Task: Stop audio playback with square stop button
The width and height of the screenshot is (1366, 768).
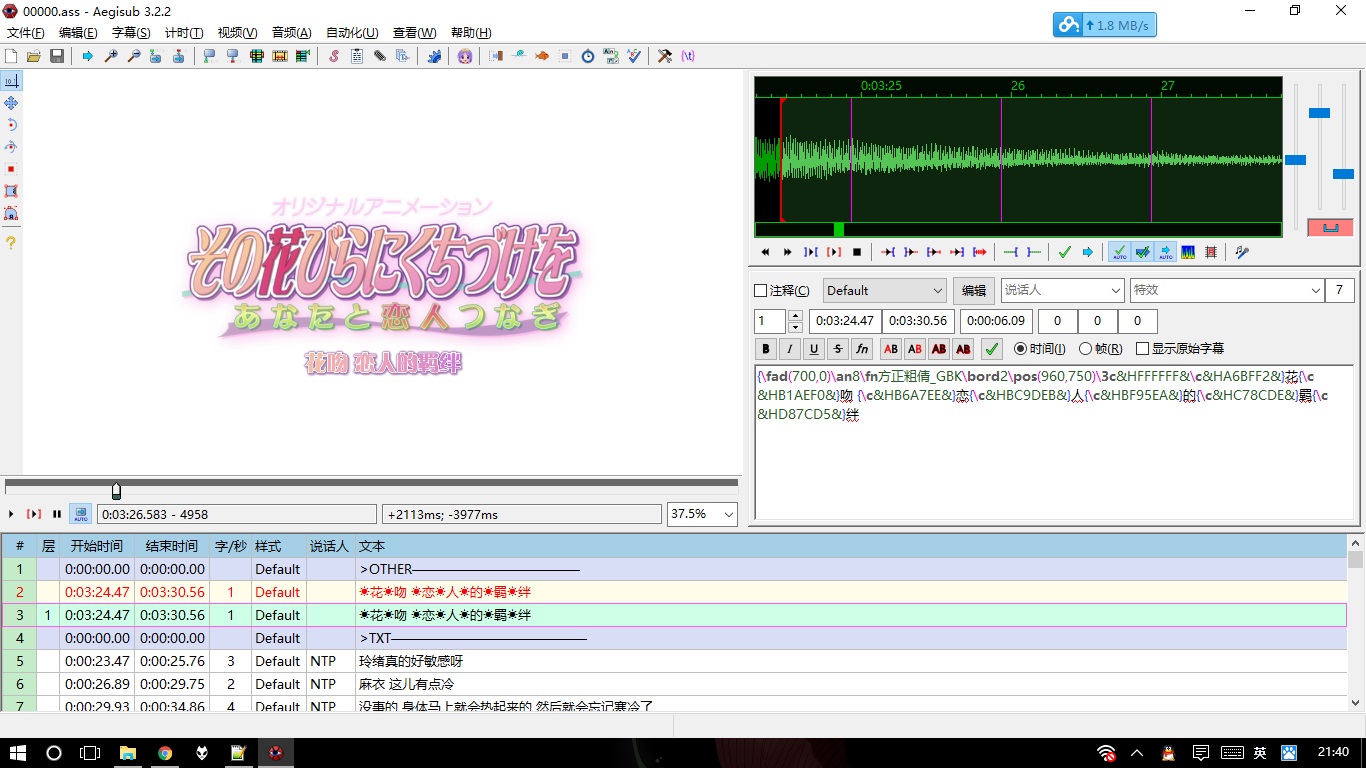Action: 857,252
